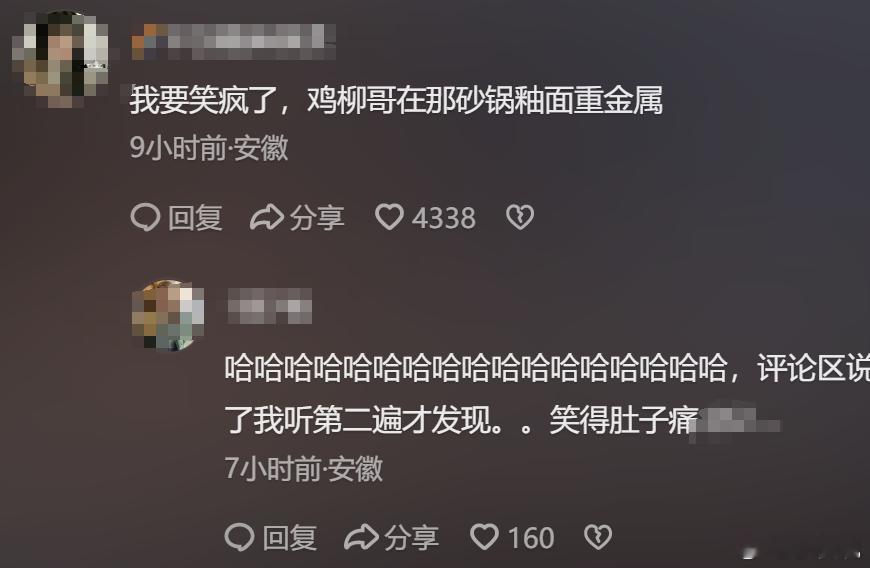Select the 160 like count
The height and width of the screenshot is (568, 870).
[531, 538]
